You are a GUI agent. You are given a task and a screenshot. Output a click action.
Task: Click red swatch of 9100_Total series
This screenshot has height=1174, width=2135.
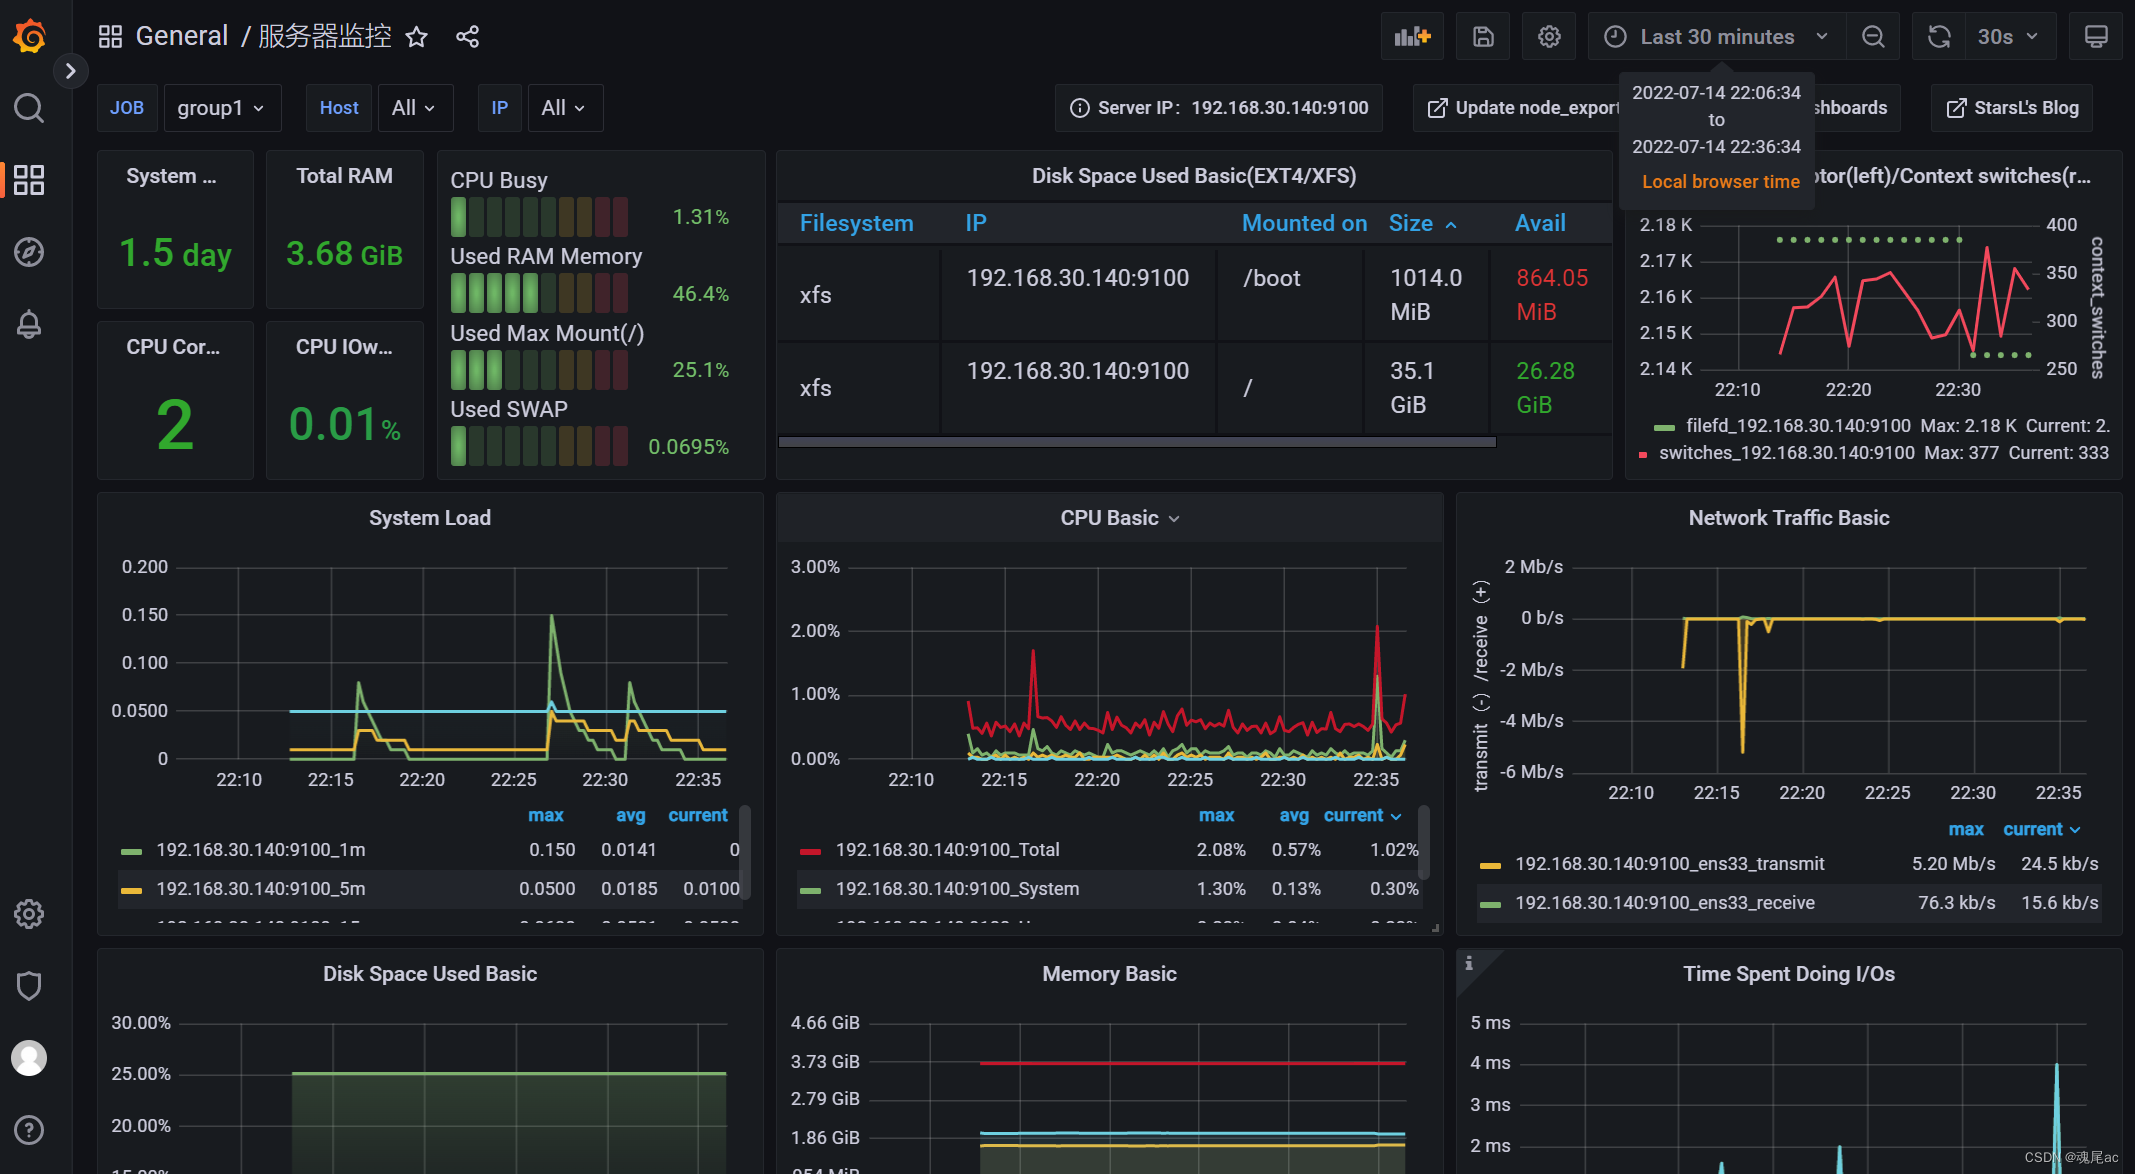click(x=810, y=852)
